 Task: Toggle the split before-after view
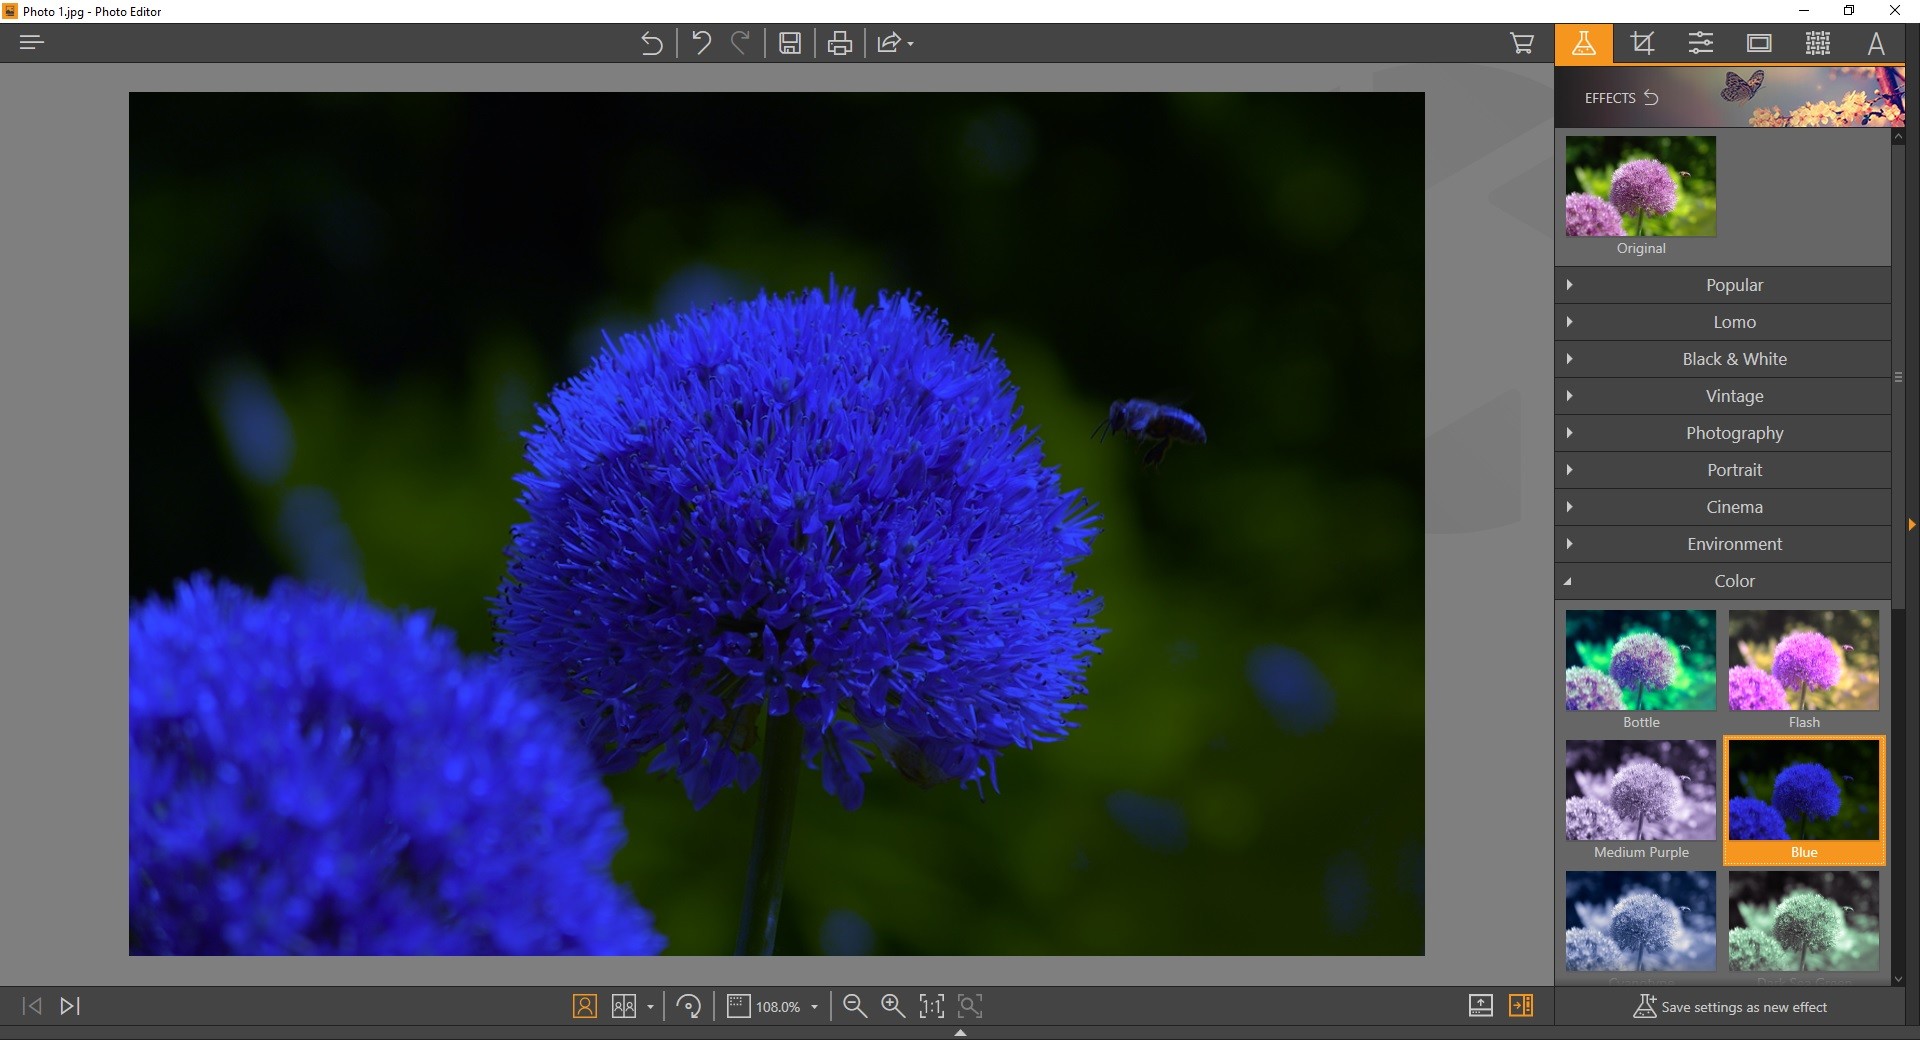tap(624, 1006)
